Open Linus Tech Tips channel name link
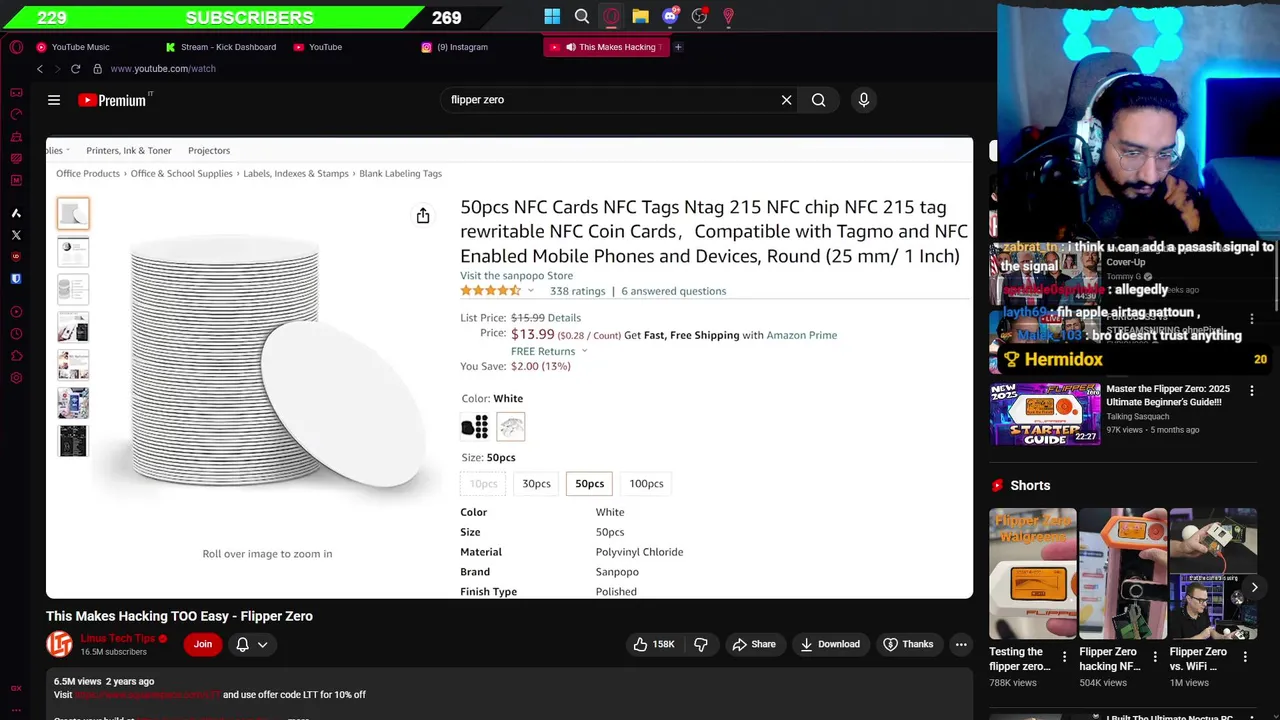This screenshot has height=720, width=1280. (x=118, y=638)
